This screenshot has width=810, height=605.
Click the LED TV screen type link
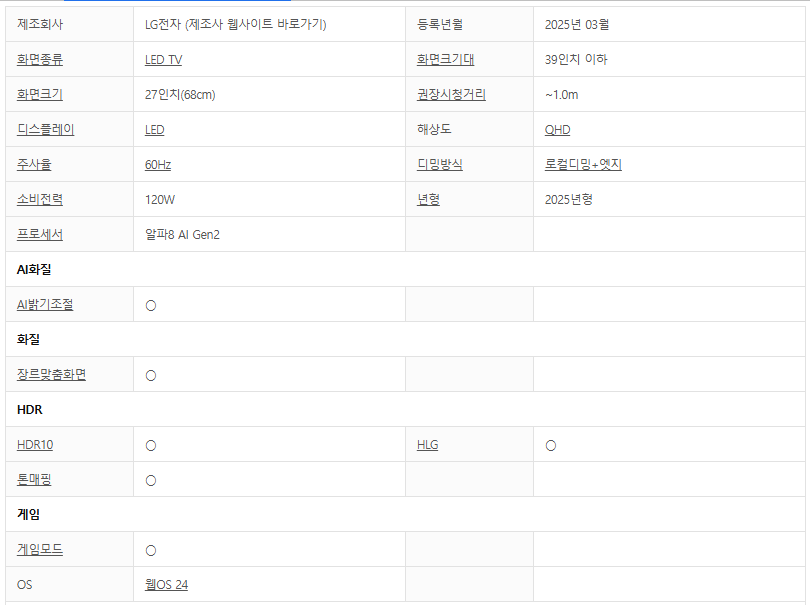click(x=163, y=60)
